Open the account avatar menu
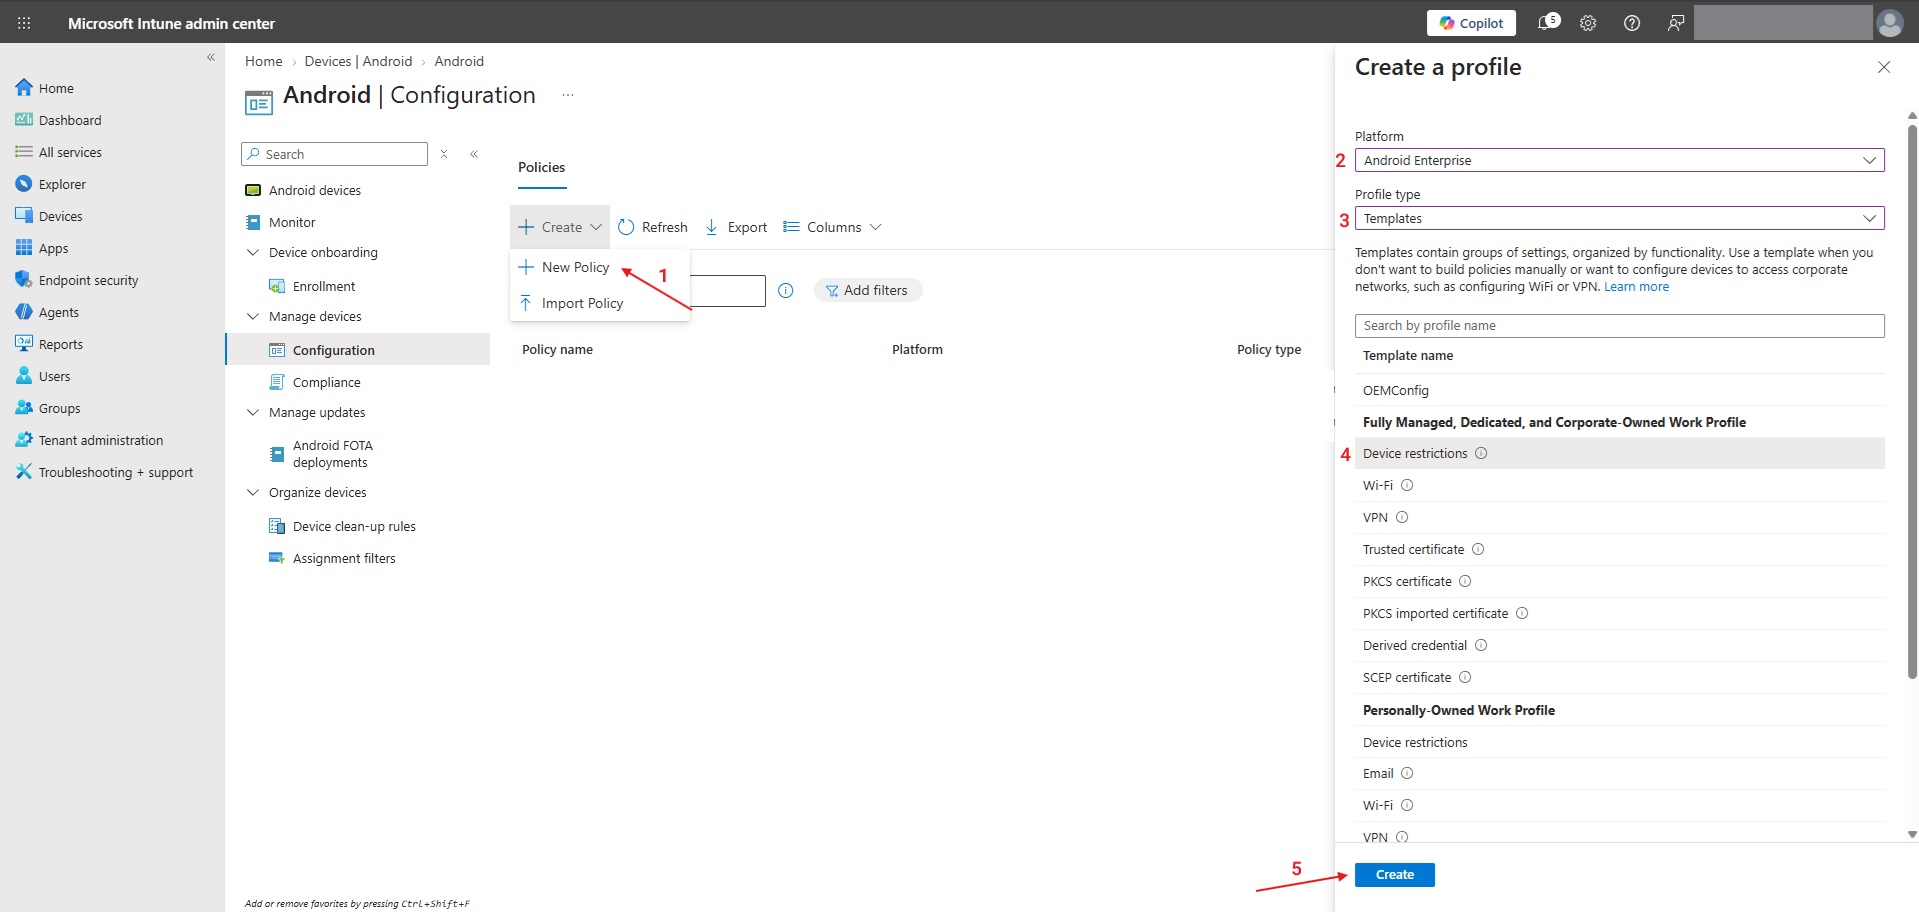Viewport: 1919px width, 912px height. (x=1890, y=23)
